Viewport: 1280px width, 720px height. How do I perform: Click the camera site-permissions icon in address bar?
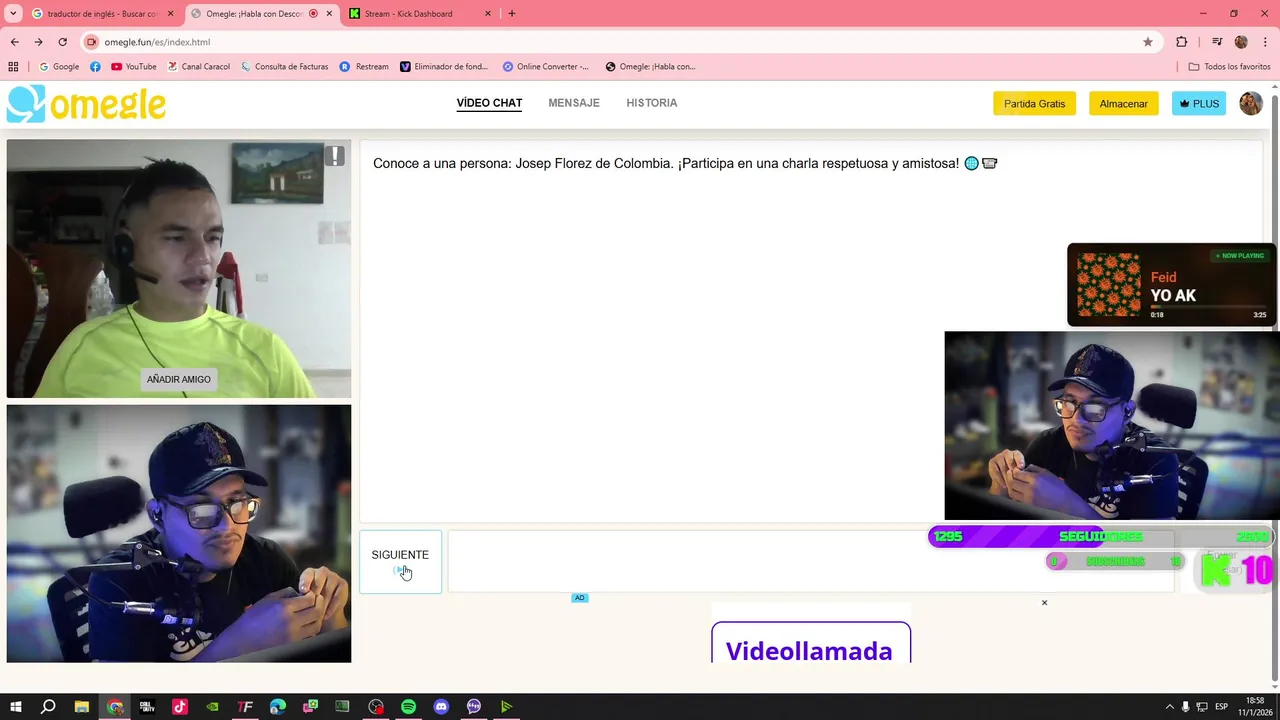[x=92, y=42]
